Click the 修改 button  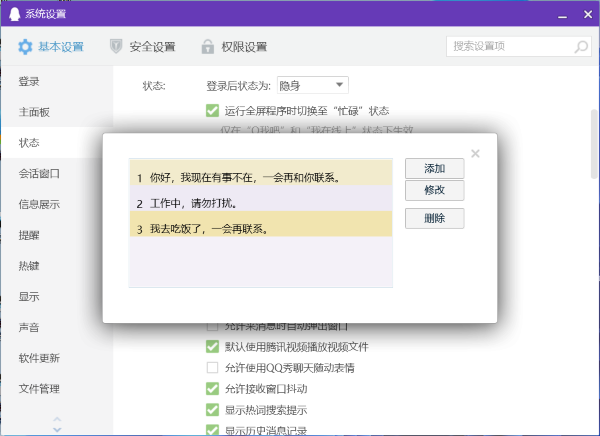click(x=434, y=190)
